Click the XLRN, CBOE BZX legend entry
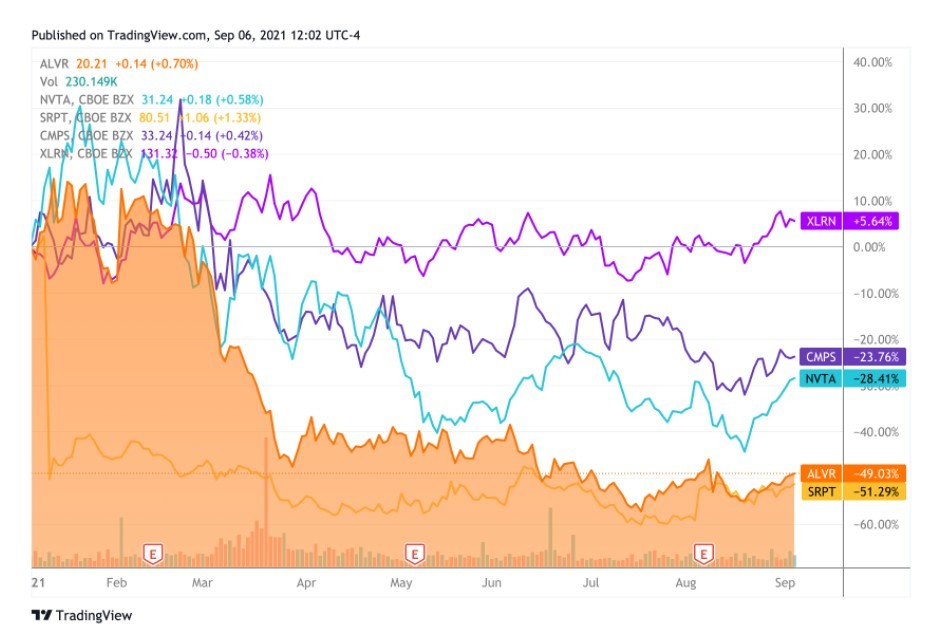 tap(86, 154)
